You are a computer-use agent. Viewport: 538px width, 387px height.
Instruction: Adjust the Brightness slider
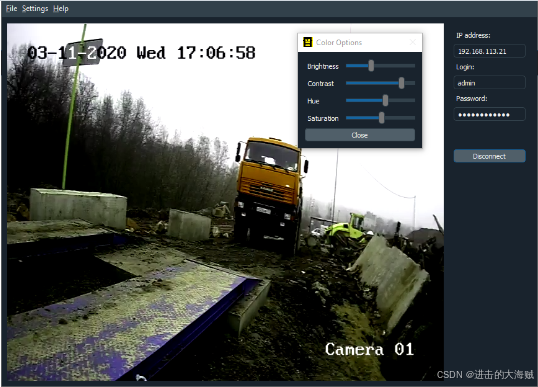(371, 66)
